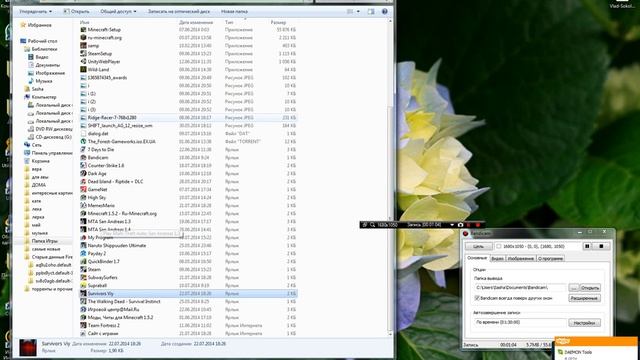Select the QuickBinder 1.7 shortcut icon
Screen dimensions: 640x360
coord(83,261)
